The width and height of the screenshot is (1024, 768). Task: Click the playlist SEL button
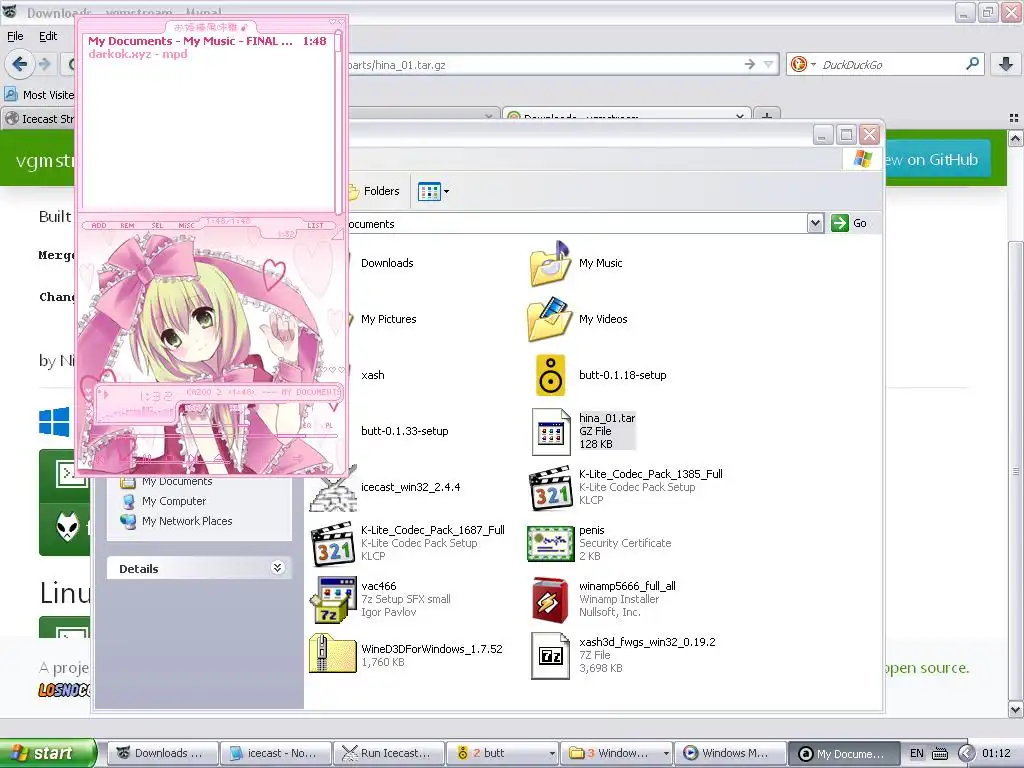(x=157, y=225)
